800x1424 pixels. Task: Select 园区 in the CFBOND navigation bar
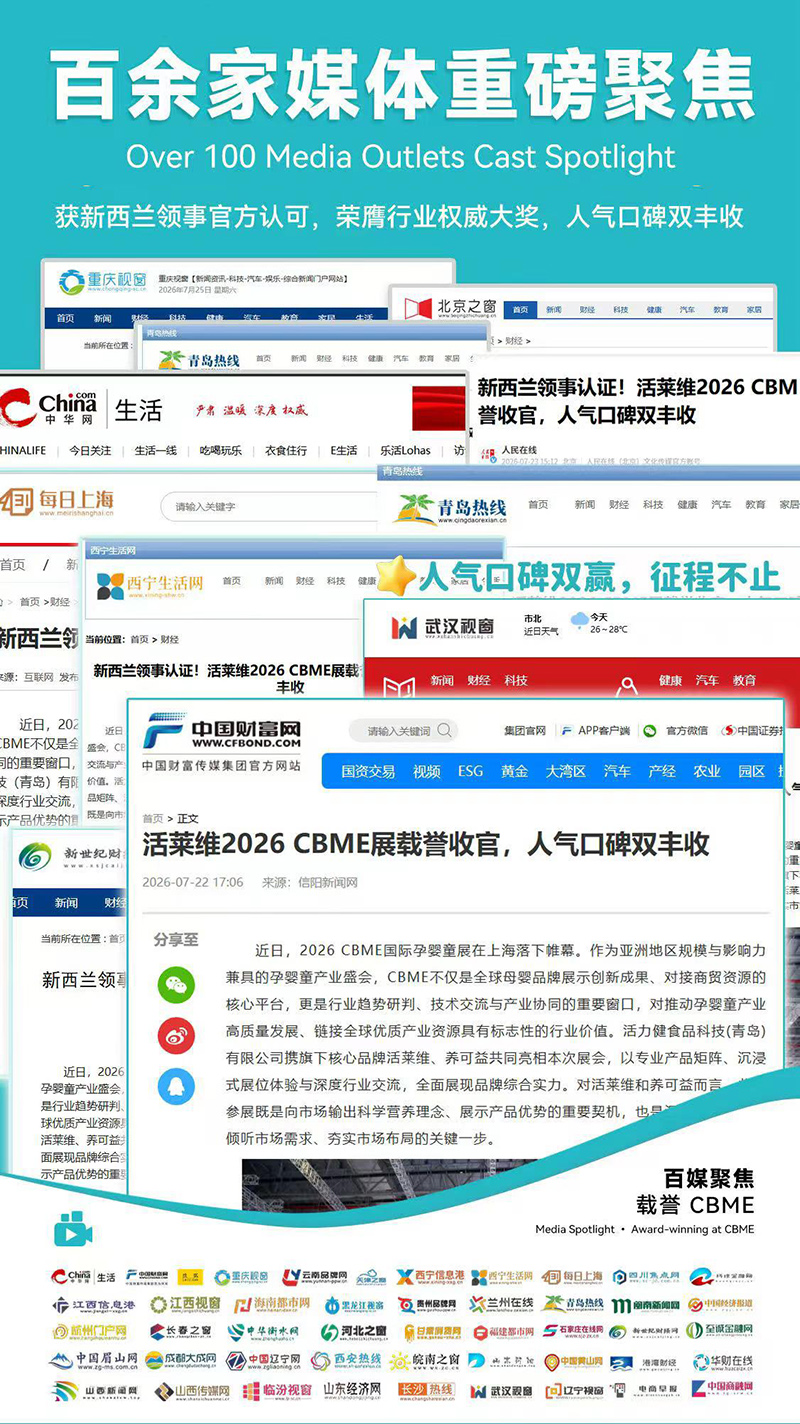(751, 771)
